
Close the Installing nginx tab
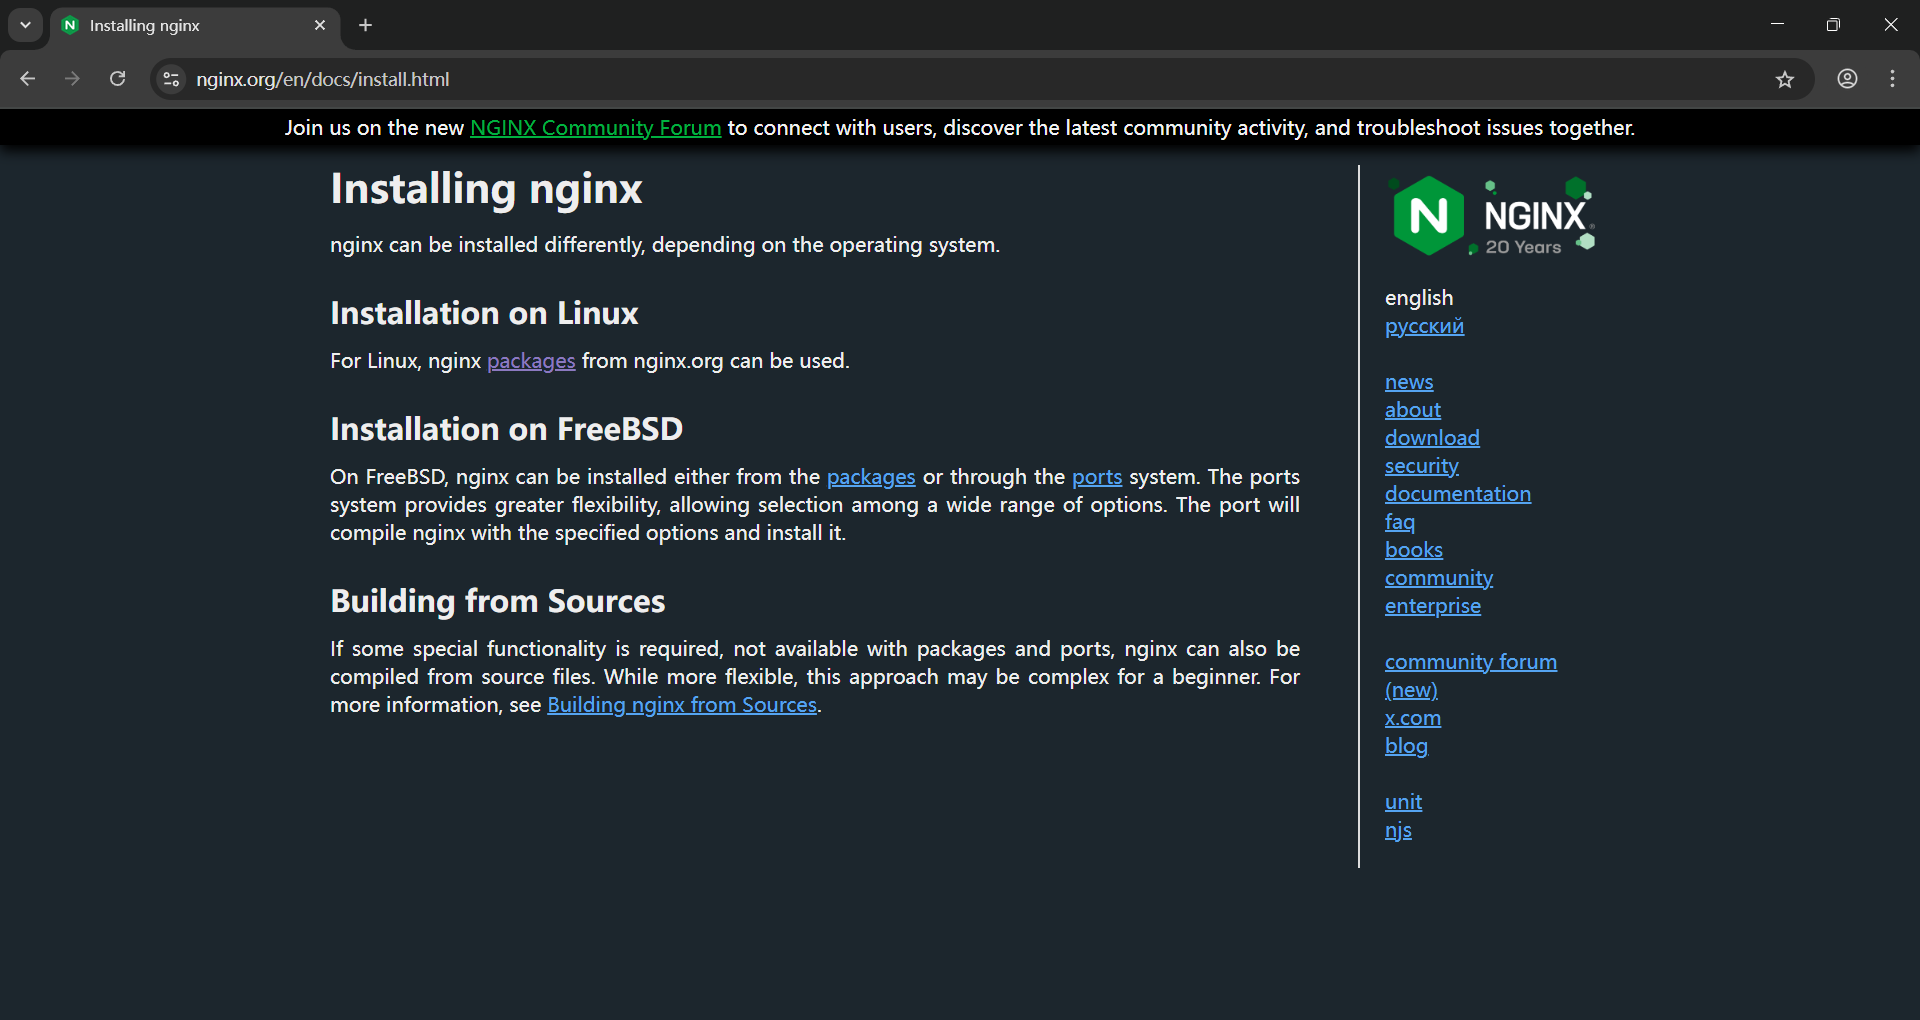coord(320,25)
